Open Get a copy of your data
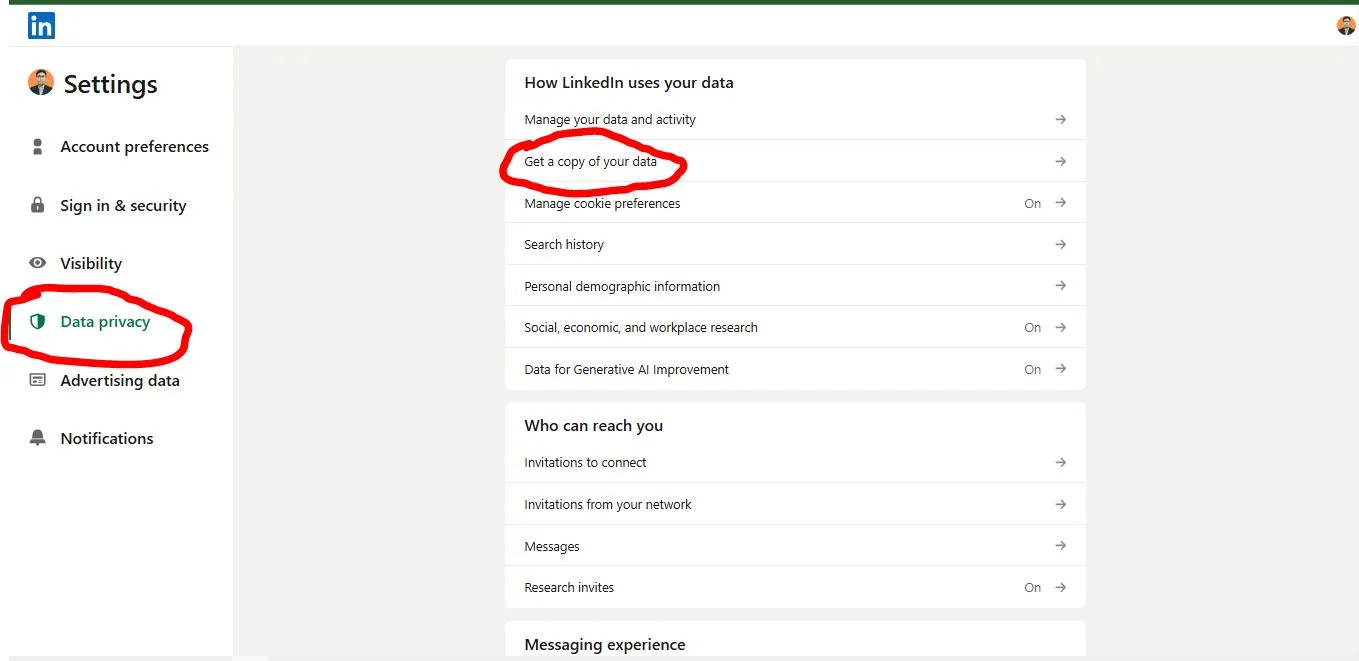Viewport: 1359px width, 661px height. [795, 161]
